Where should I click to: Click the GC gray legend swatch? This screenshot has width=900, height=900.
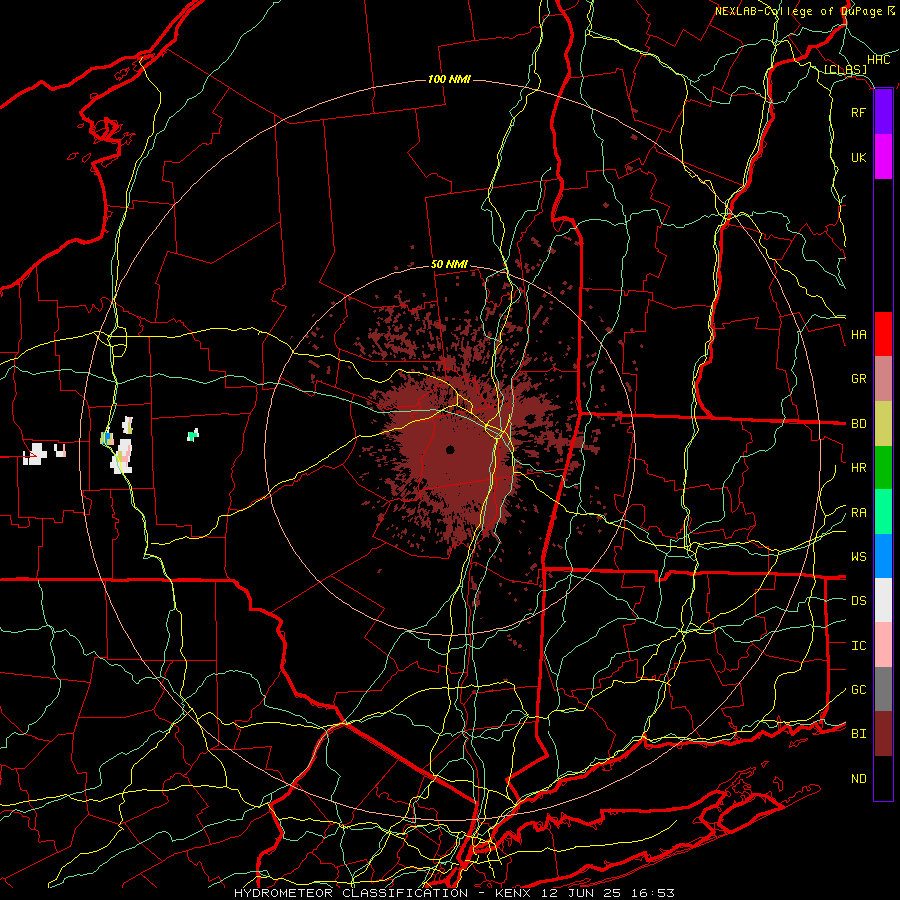tap(883, 689)
